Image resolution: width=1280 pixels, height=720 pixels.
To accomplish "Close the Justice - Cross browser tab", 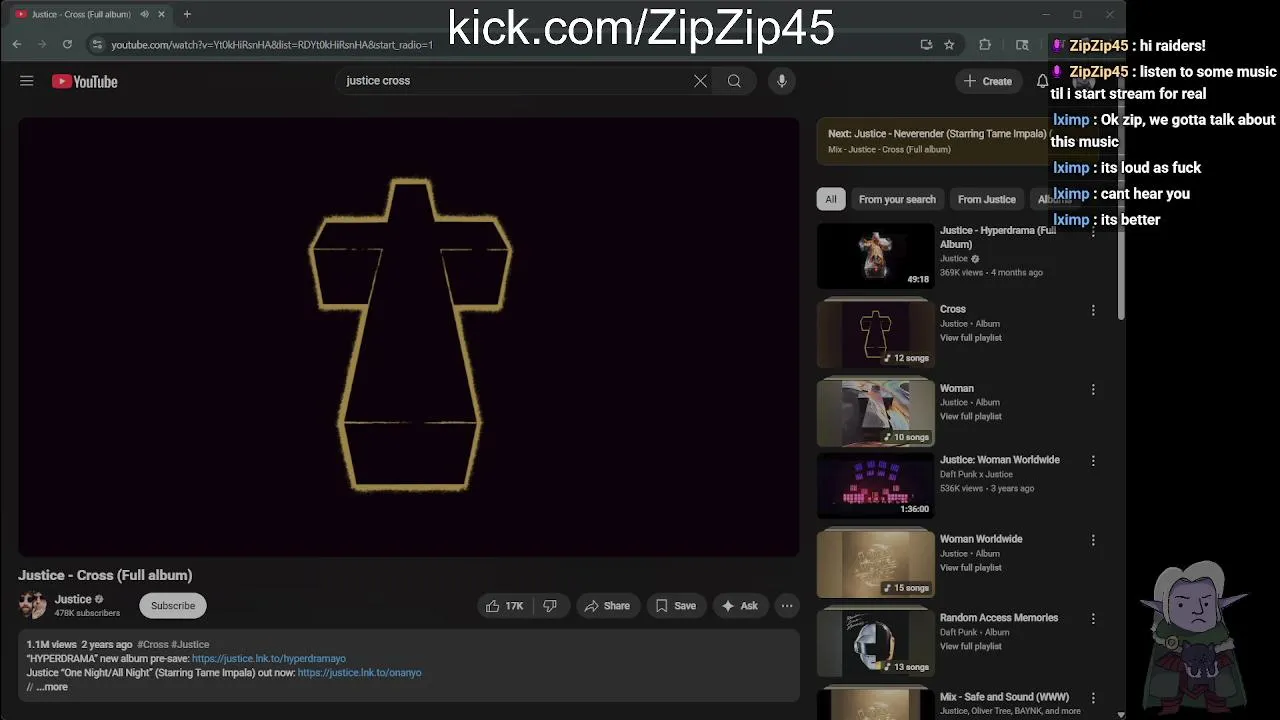I will click(161, 14).
